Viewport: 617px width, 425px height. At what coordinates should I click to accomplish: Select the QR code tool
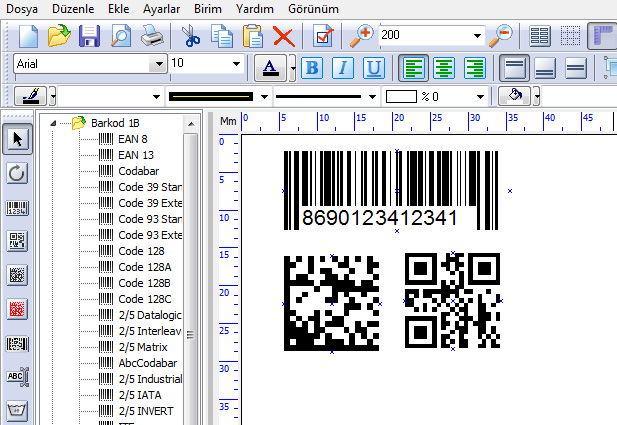pyautogui.click(x=17, y=241)
